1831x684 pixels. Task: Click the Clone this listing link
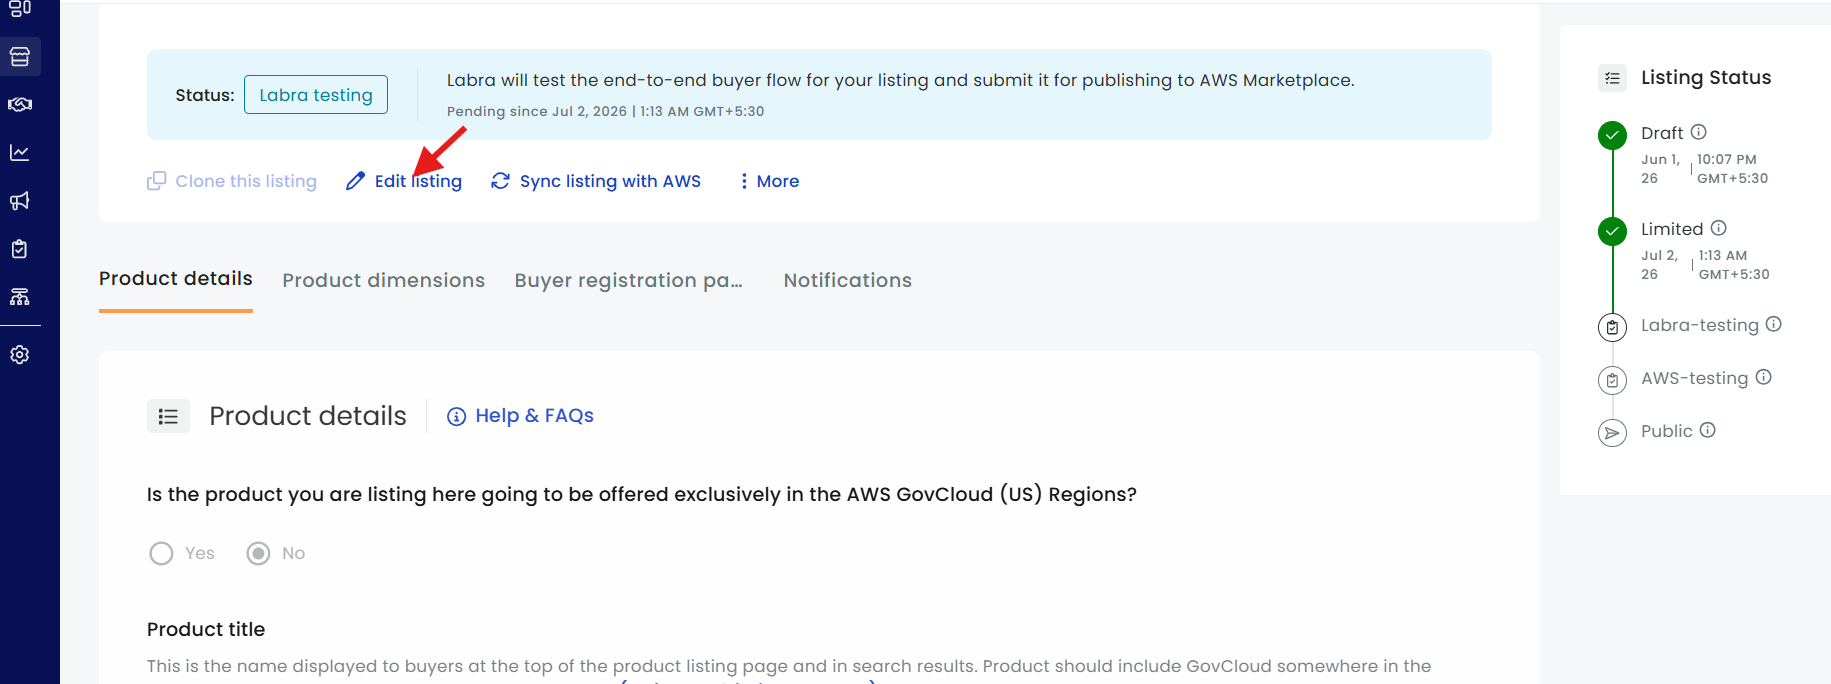(246, 181)
